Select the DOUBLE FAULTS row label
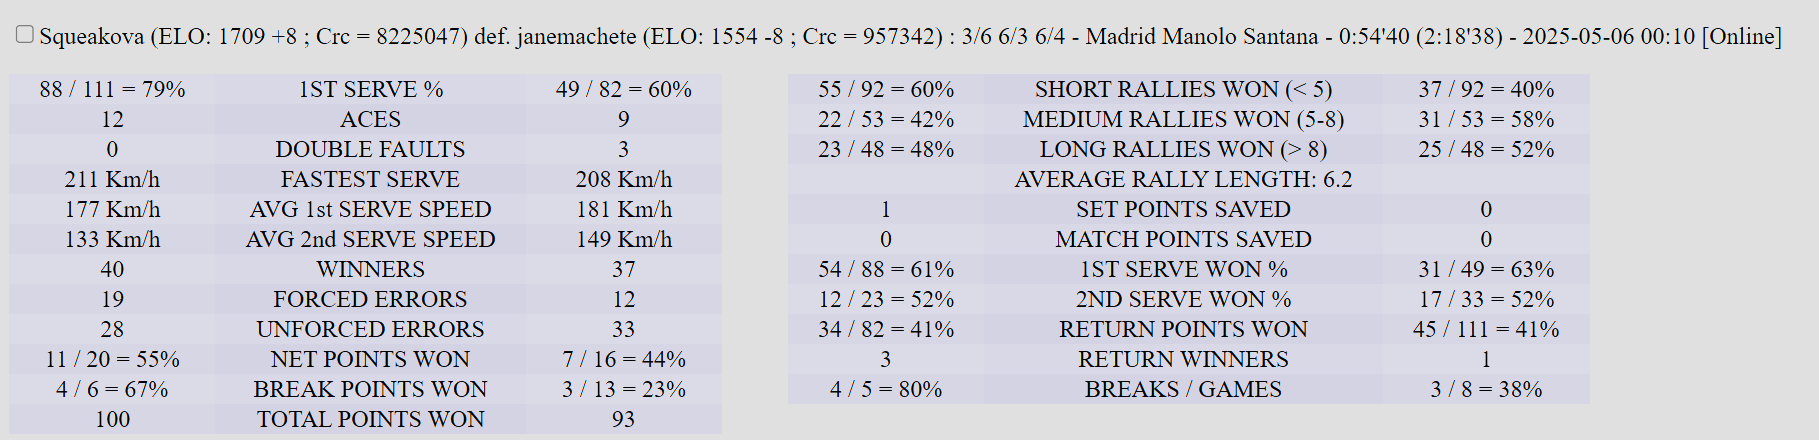The height and width of the screenshot is (440, 1819). pos(370,150)
